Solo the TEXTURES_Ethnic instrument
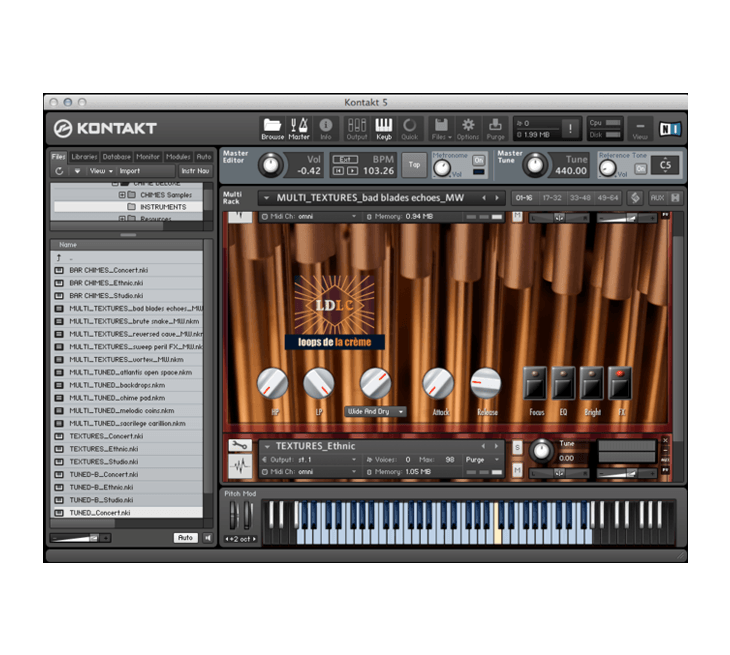This screenshot has width=730, height=655. pos(517,447)
